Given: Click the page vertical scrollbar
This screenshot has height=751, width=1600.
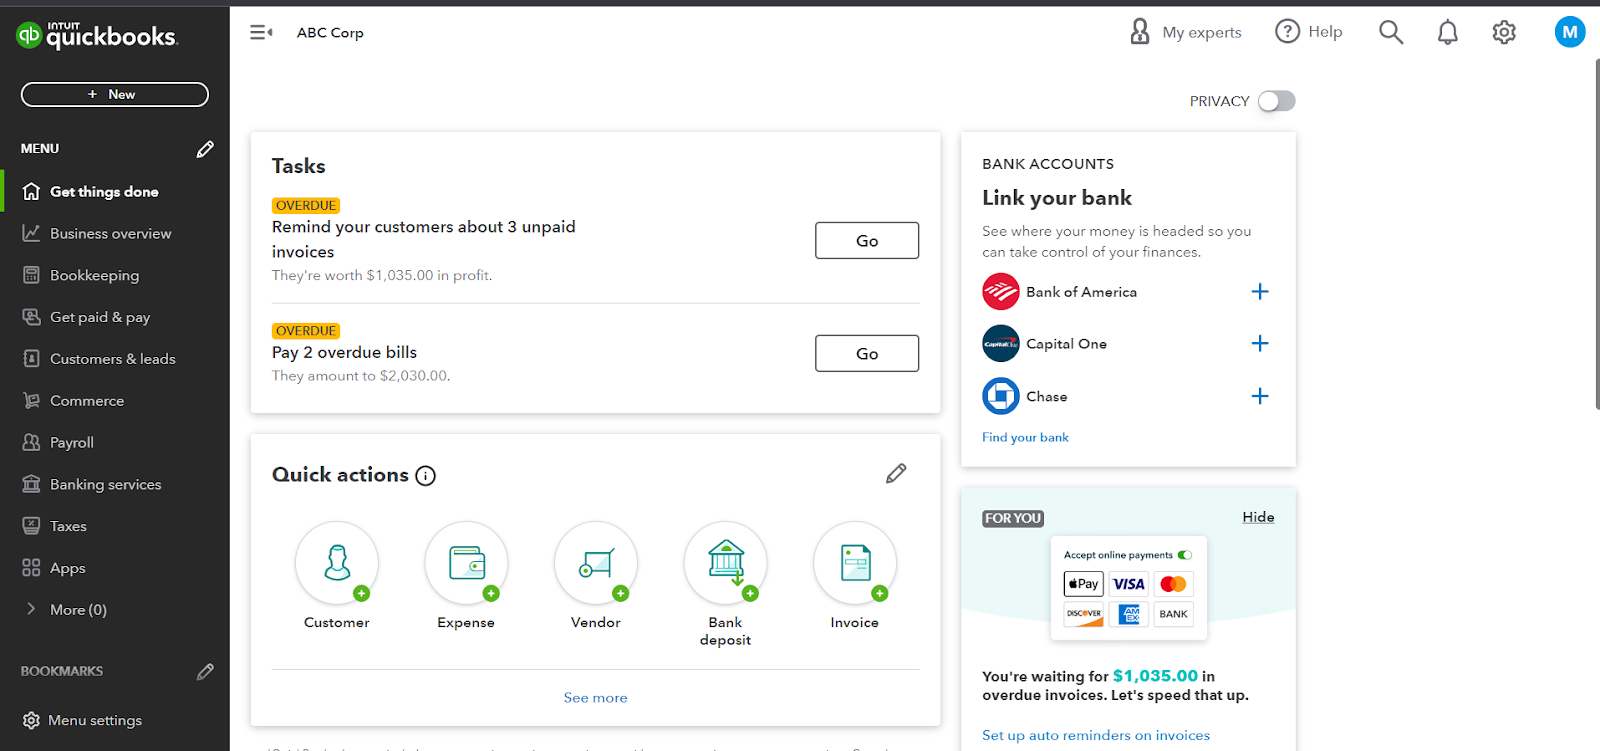Looking at the screenshot, I should tap(1596, 233).
